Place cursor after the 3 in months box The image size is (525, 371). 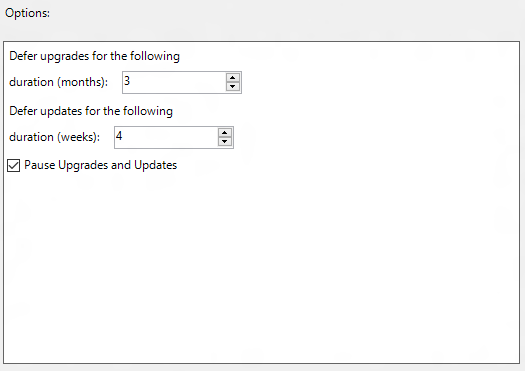click(x=131, y=81)
